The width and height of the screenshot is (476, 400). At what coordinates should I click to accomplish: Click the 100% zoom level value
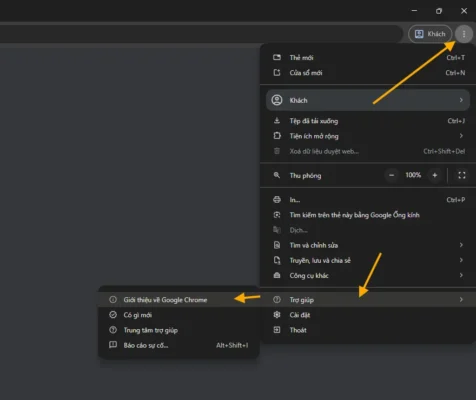coord(413,175)
